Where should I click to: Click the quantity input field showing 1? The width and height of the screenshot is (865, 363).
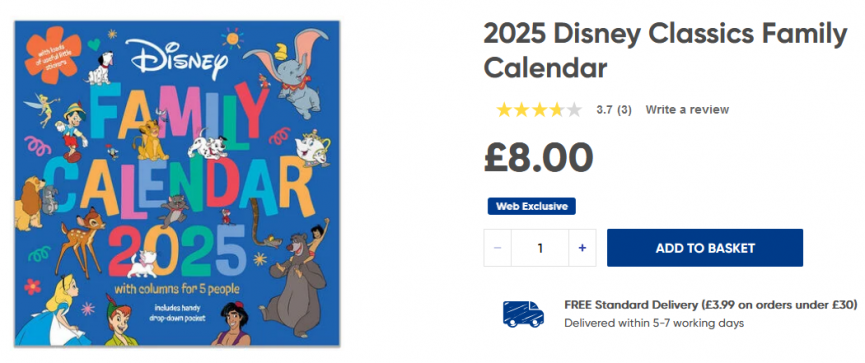click(540, 248)
